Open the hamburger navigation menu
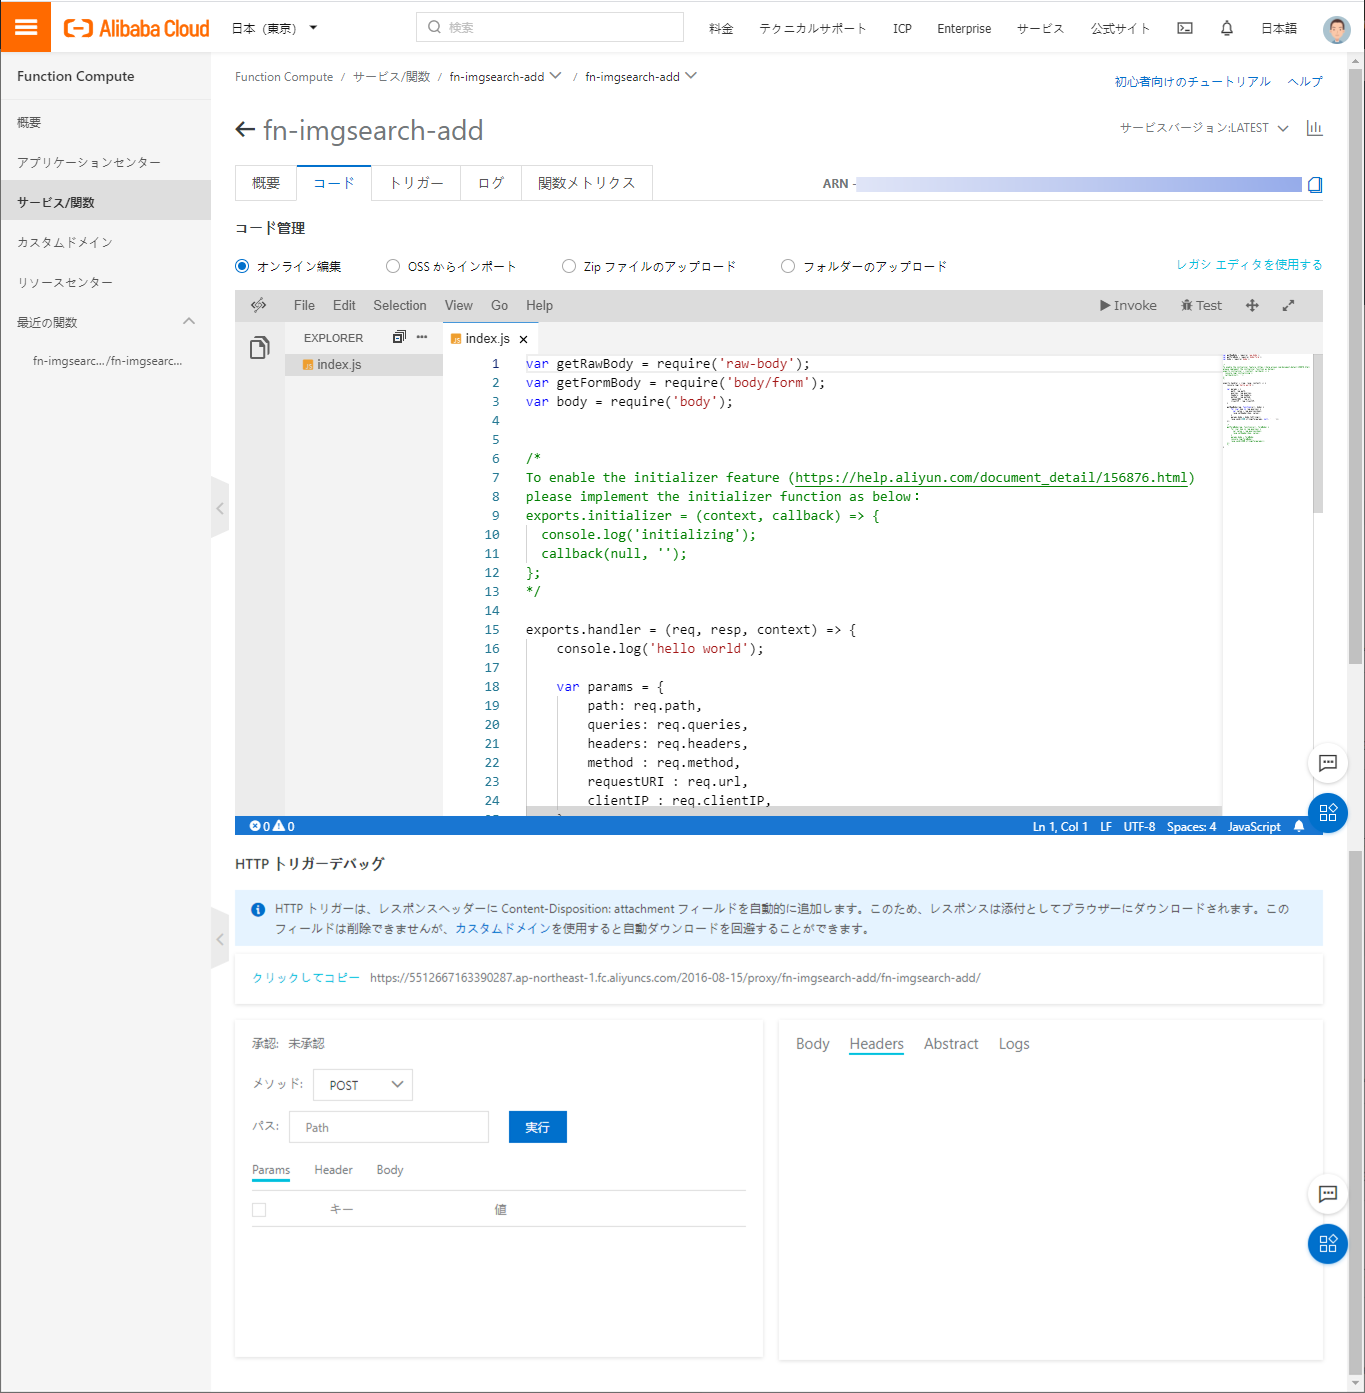 pos(26,27)
